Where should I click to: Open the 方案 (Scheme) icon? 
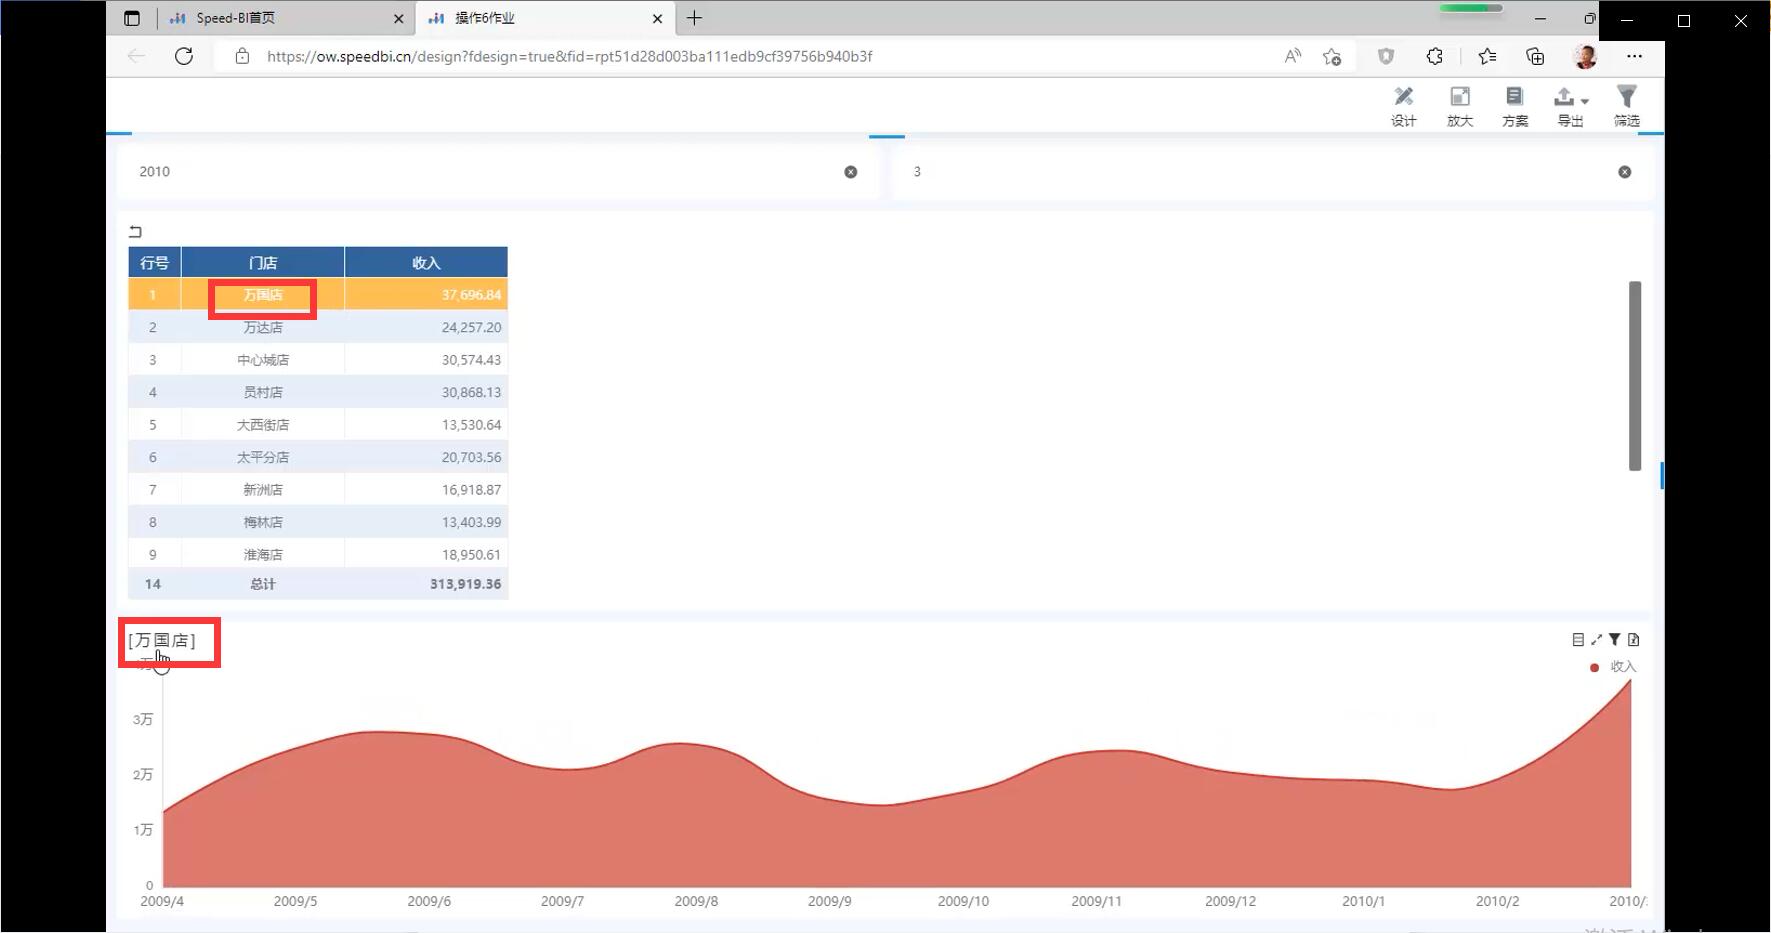click(x=1514, y=105)
